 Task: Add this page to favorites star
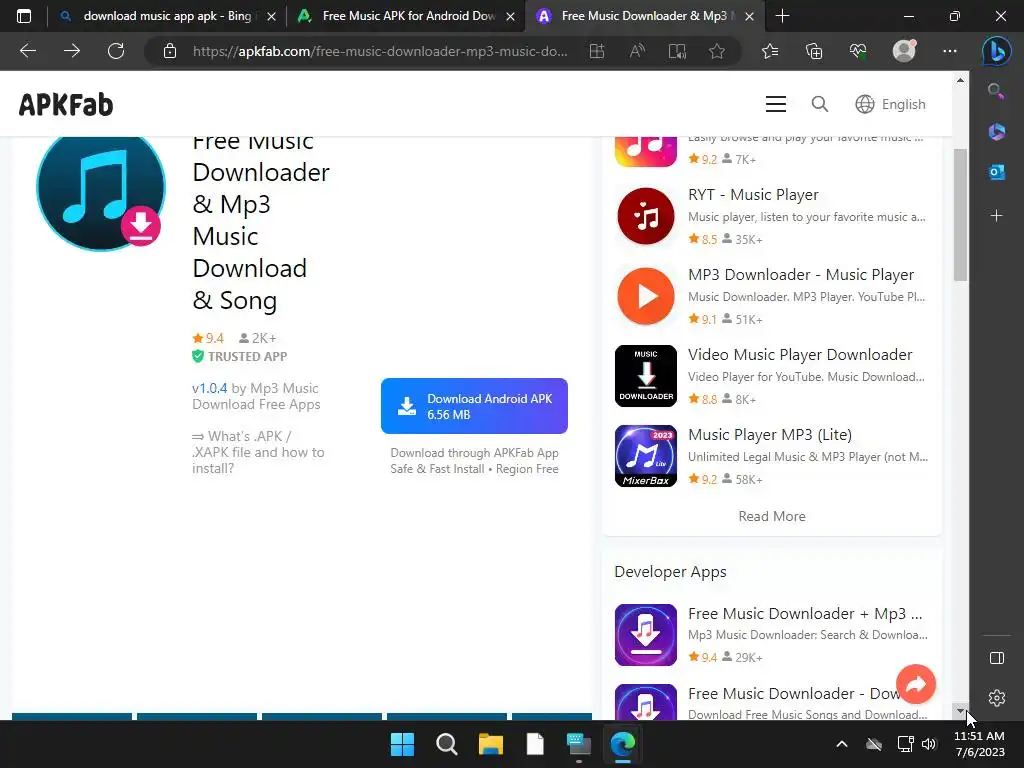click(717, 51)
